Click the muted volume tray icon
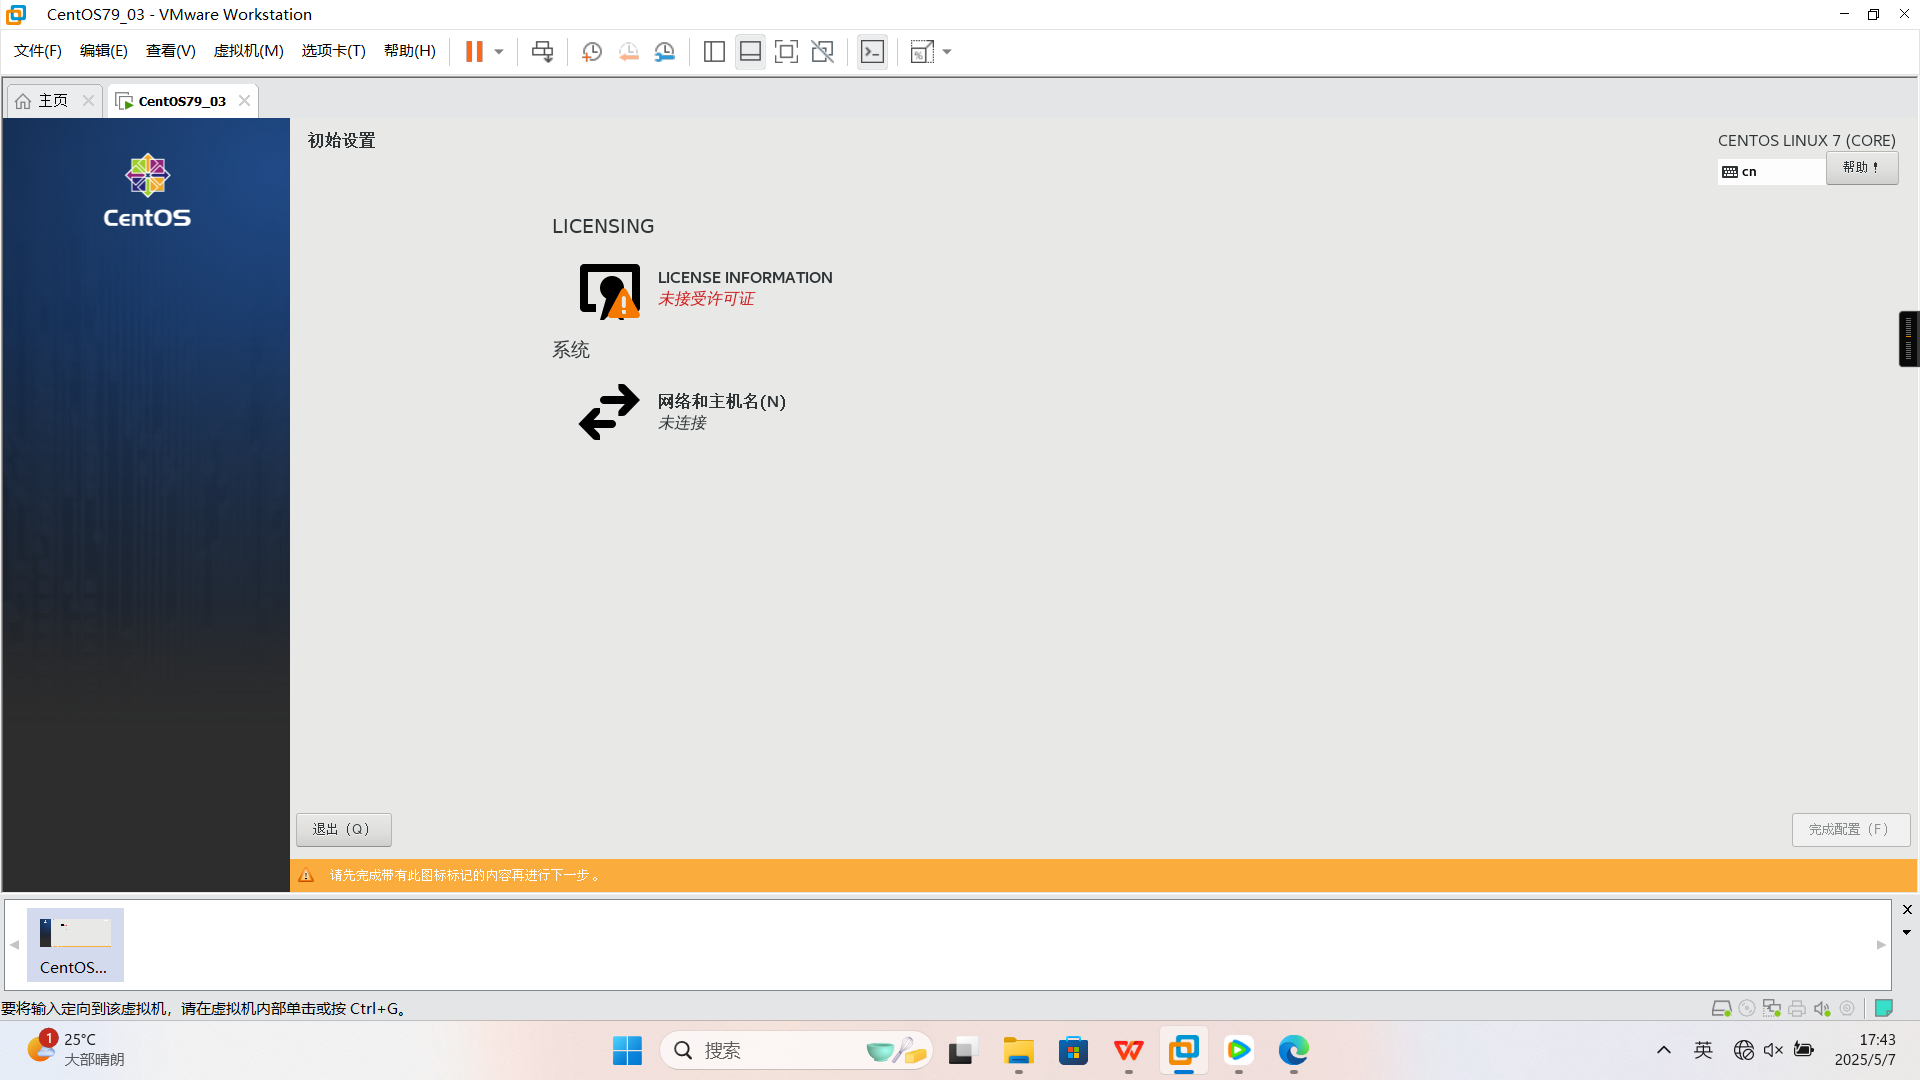1920x1080 pixels. 1773,1050
